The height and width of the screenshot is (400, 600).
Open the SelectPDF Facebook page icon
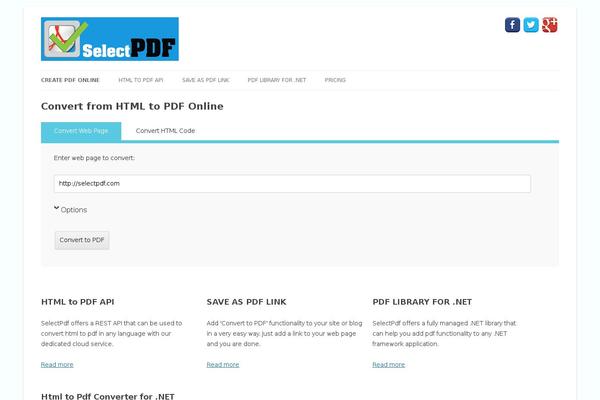point(512,25)
